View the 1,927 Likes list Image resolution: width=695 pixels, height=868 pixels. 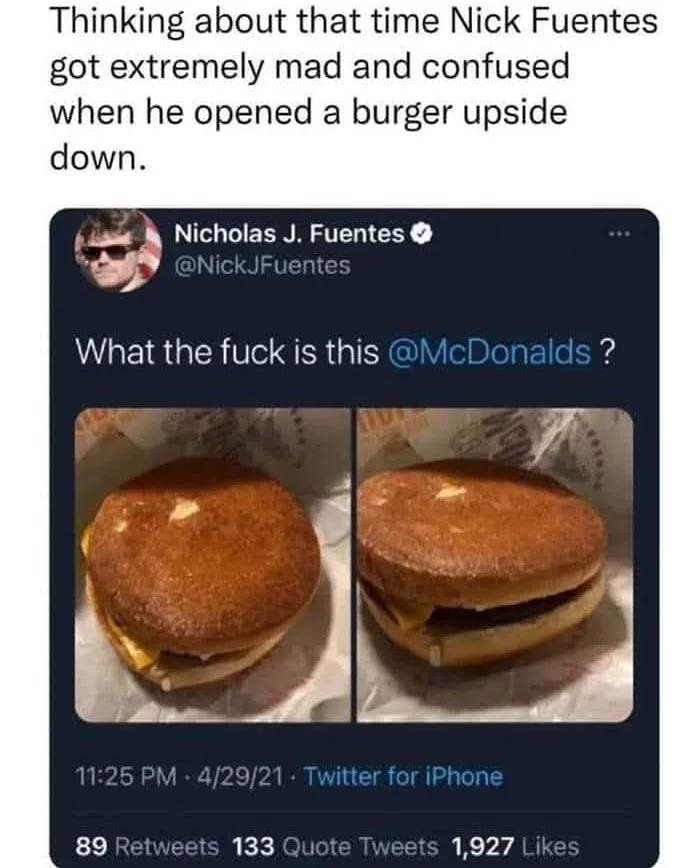coord(515,846)
